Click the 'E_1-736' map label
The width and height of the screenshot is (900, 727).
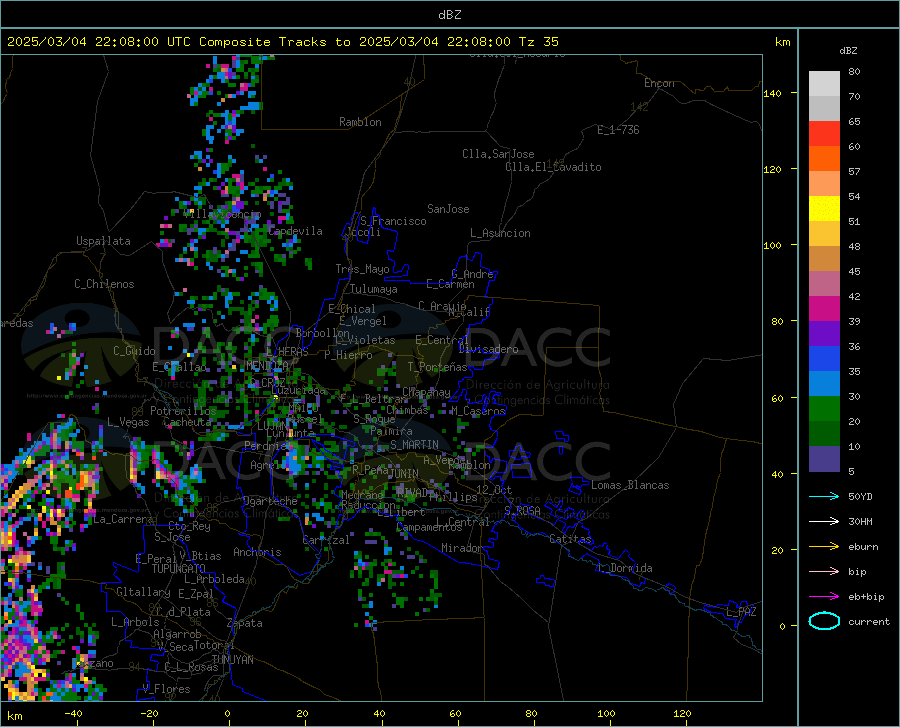point(618,130)
